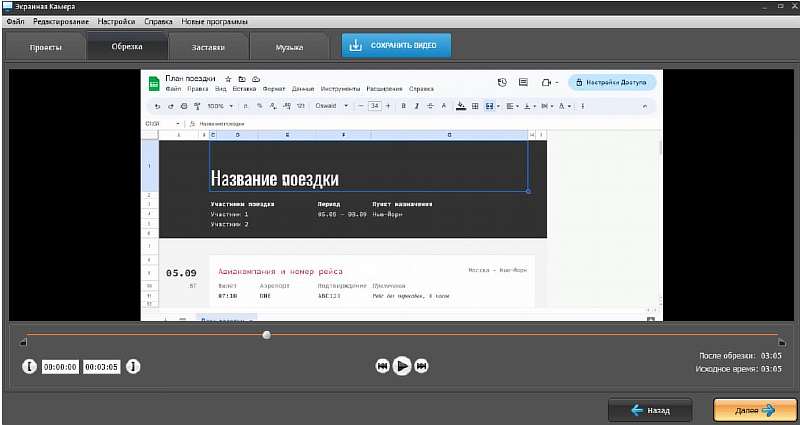Play the video preview
Image resolution: width=800 pixels, height=425 pixels.
pyautogui.click(x=401, y=366)
